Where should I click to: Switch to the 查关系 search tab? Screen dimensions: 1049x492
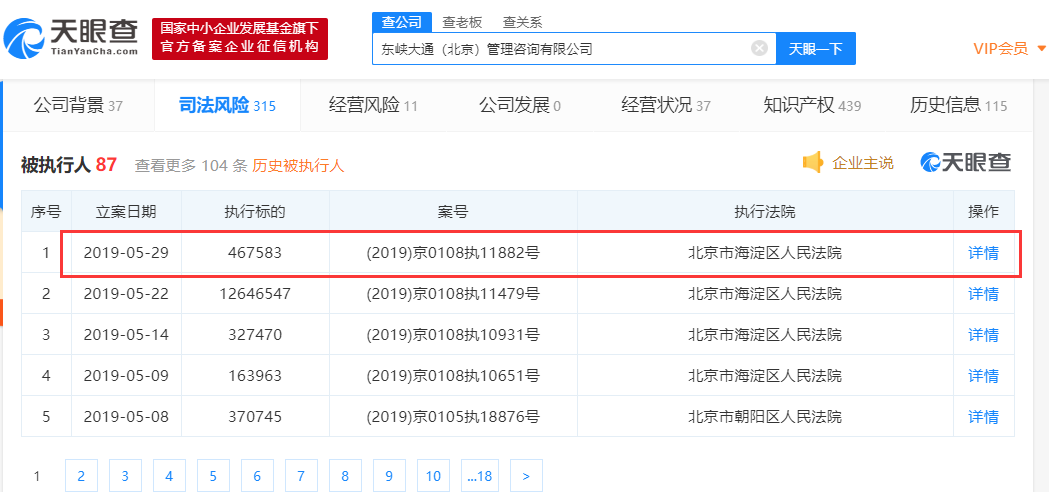coord(522,22)
